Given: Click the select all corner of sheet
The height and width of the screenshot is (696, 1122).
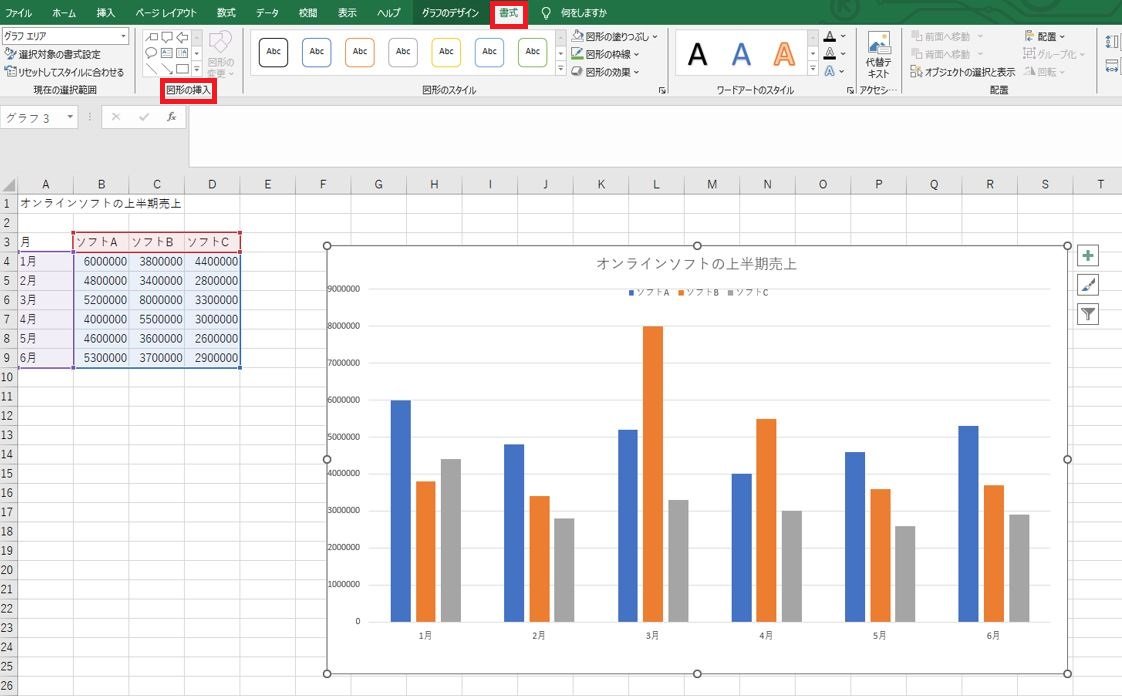Looking at the screenshot, I should (x=8, y=184).
